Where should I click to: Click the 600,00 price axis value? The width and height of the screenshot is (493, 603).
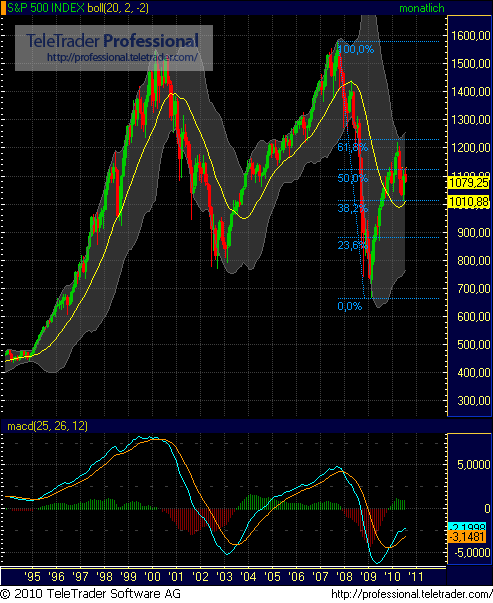pos(474,317)
